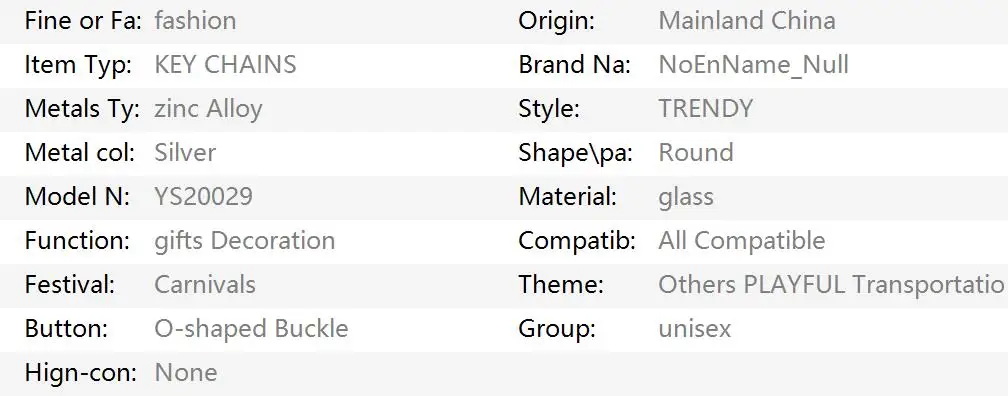Click the 'None' Hign-con value
The image size is (1008, 396).
pos(186,372)
